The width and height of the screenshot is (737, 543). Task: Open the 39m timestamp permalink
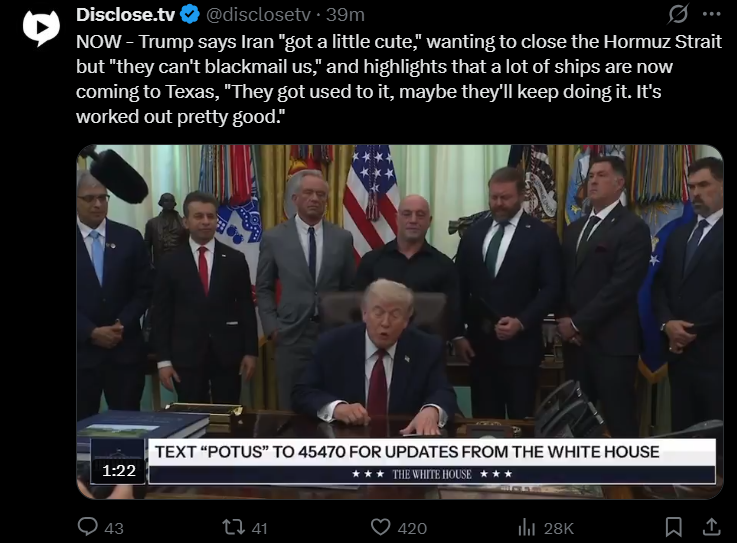(x=345, y=15)
